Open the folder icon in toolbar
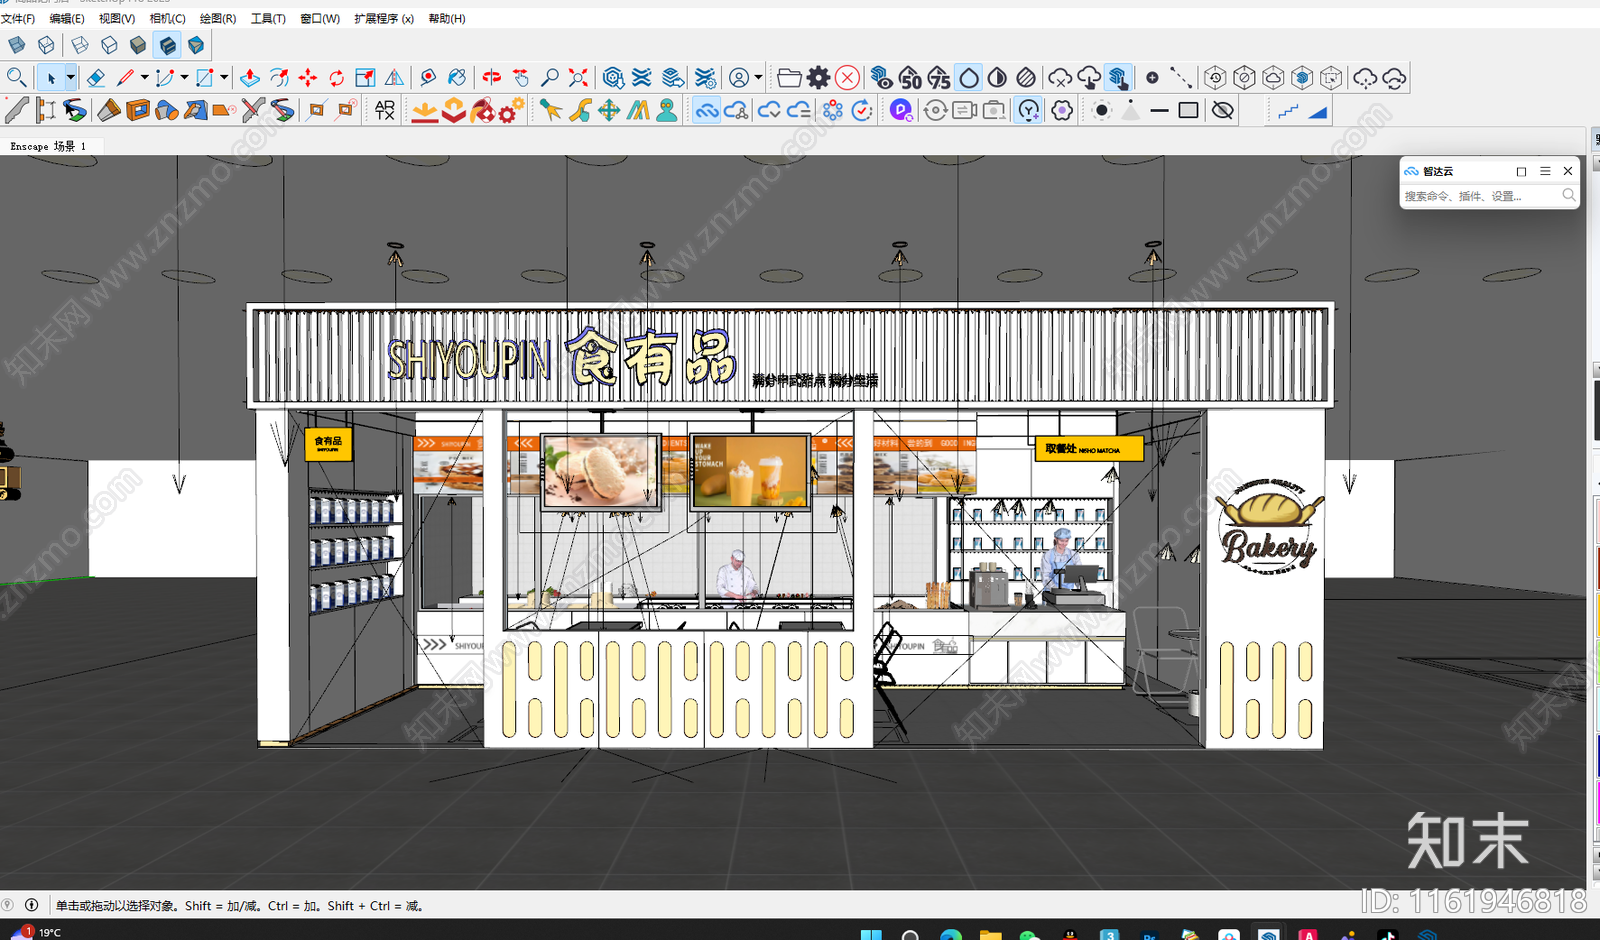Screen dimensions: 1600x940 click(789, 77)
